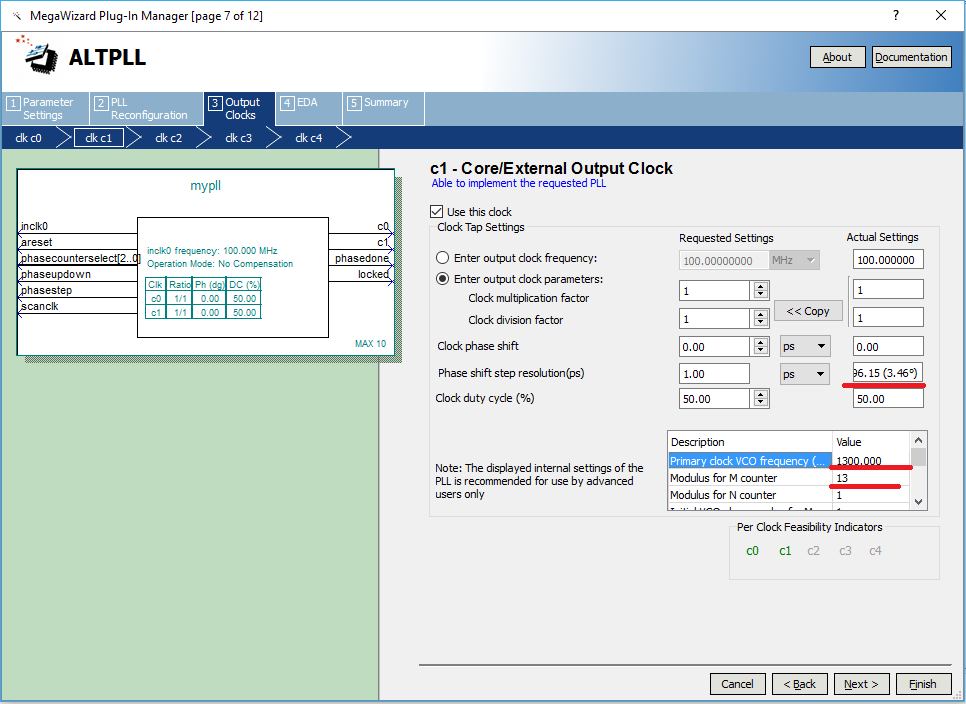
Task: Click the << Copy button
Action: [808, 311]
